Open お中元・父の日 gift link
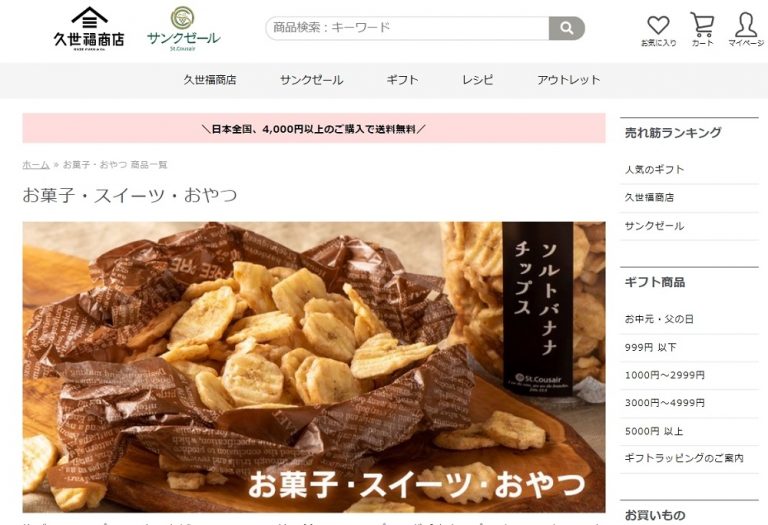768x525 pixels. (659, 319)
